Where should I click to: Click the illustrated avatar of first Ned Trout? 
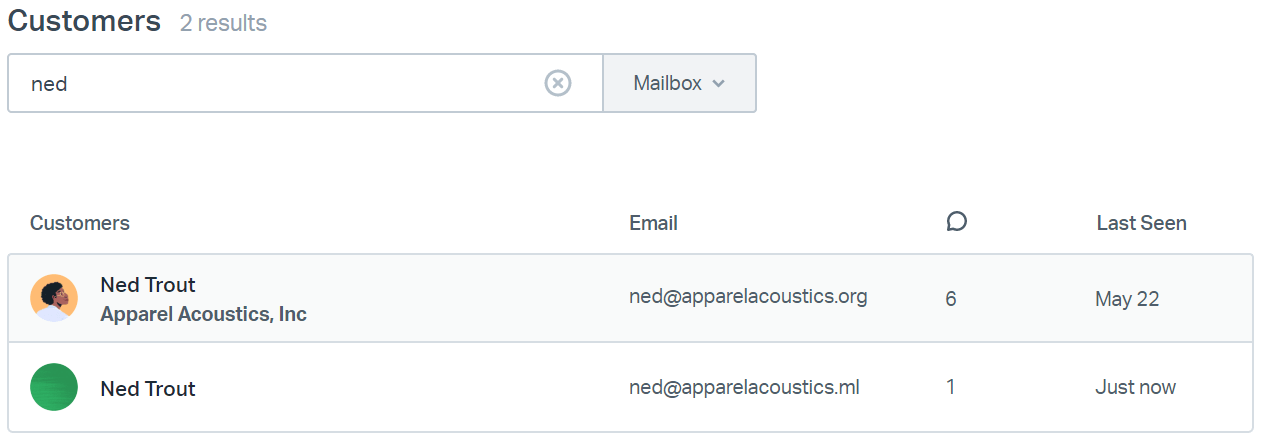point(54,298)
